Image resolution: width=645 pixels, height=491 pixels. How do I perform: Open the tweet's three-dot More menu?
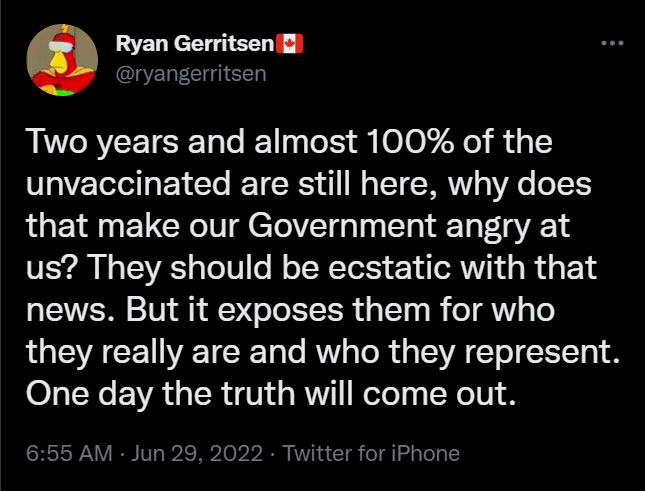611,46
